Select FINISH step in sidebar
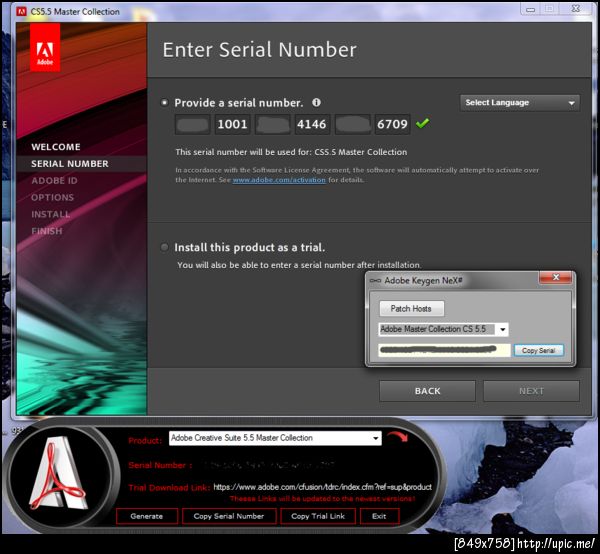The image size is (600, 554). pyautogui.click(x=47, y=231)
